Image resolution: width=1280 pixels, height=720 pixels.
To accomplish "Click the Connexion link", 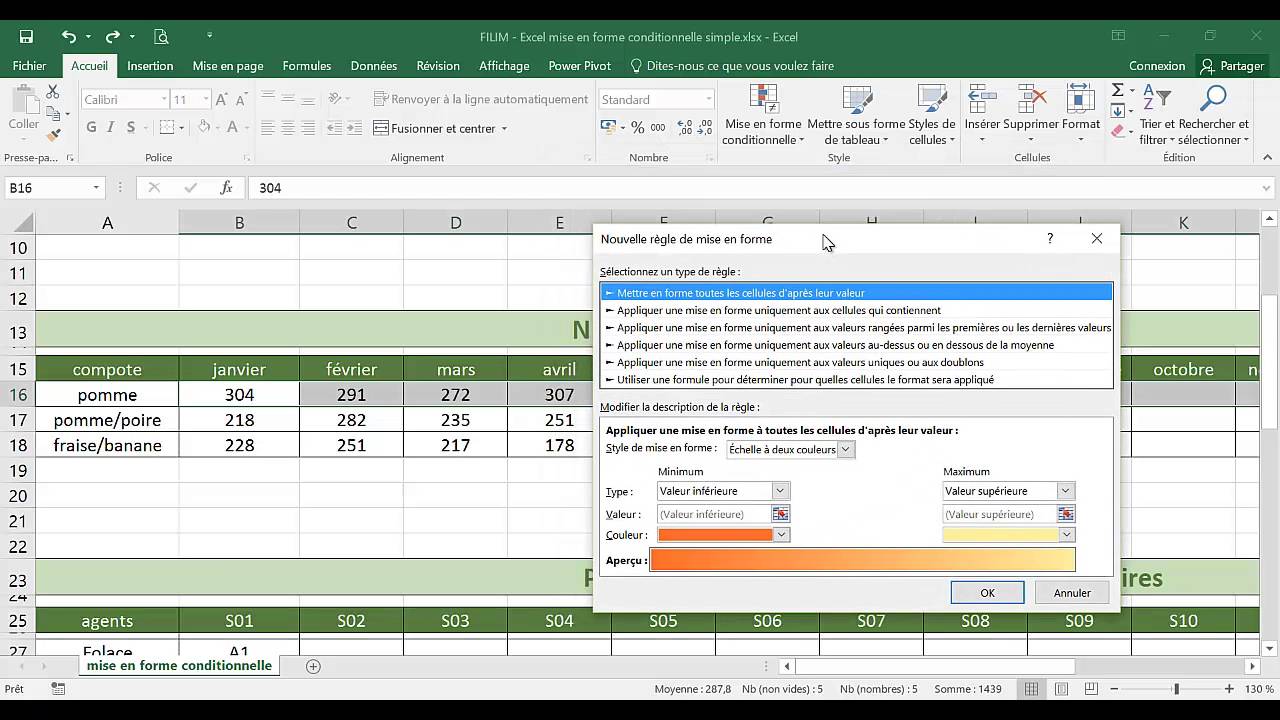I will [x=1157, y=66].
